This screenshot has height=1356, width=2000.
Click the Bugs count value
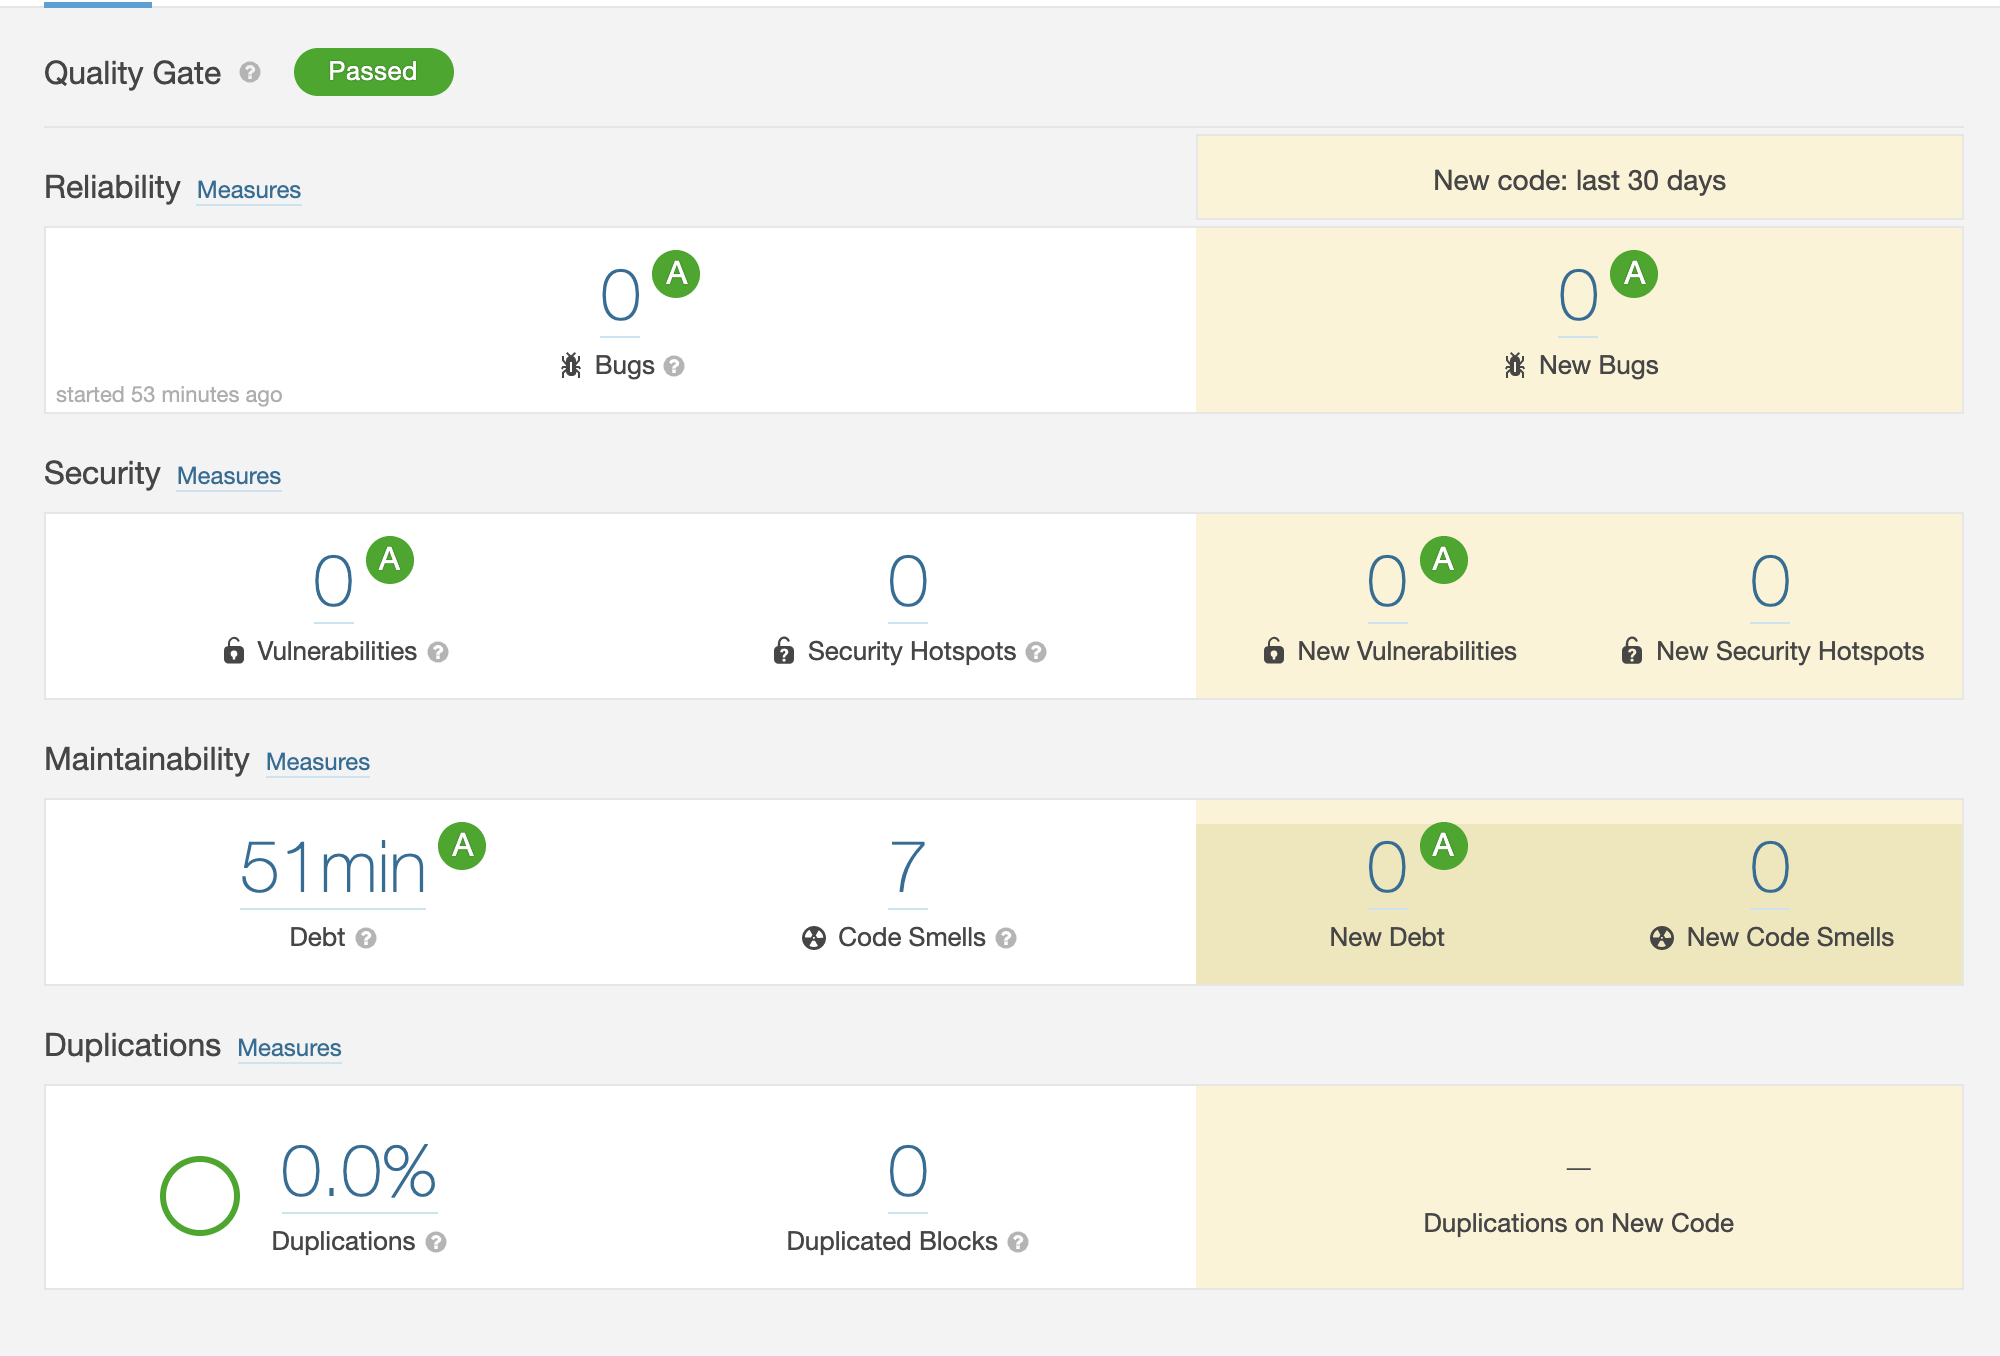[620, 295]
